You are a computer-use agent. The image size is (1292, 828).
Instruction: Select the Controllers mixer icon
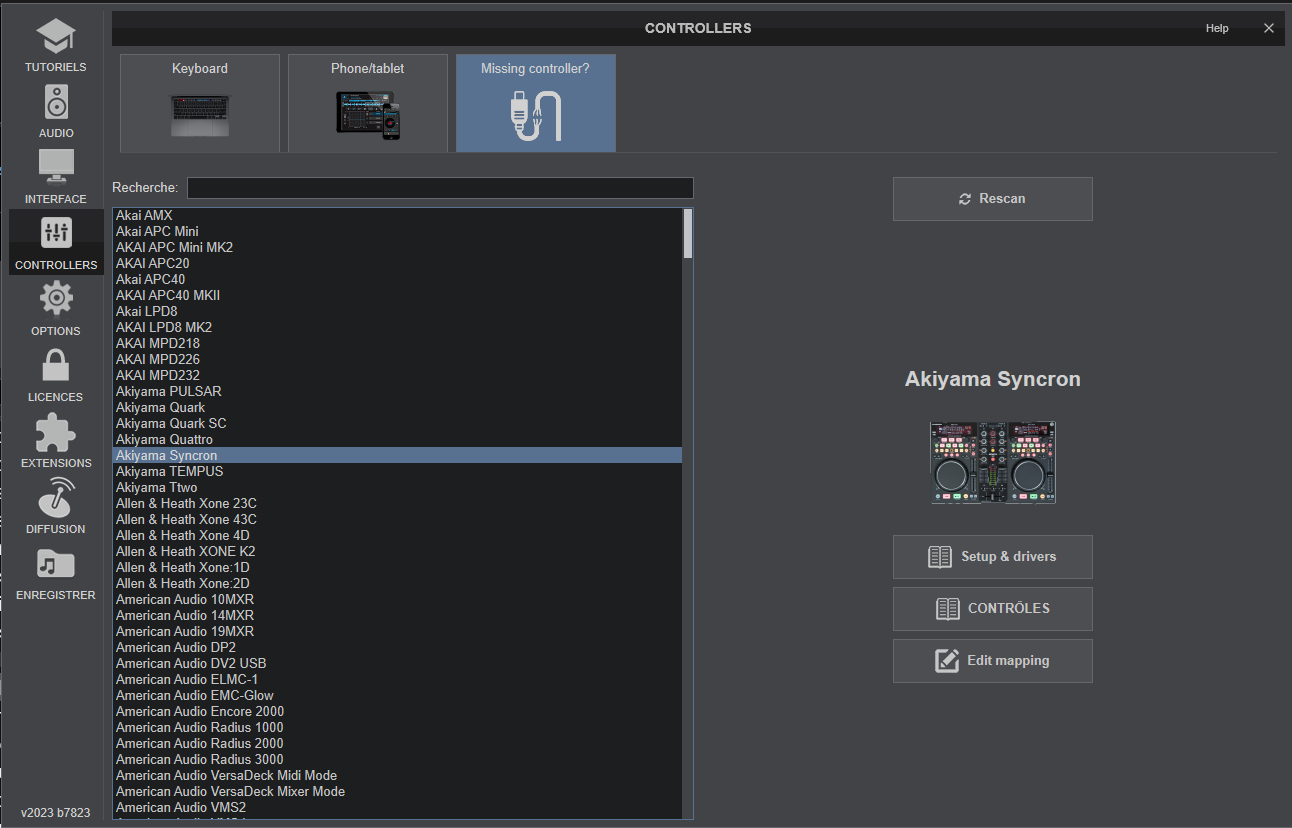(56, 233)
